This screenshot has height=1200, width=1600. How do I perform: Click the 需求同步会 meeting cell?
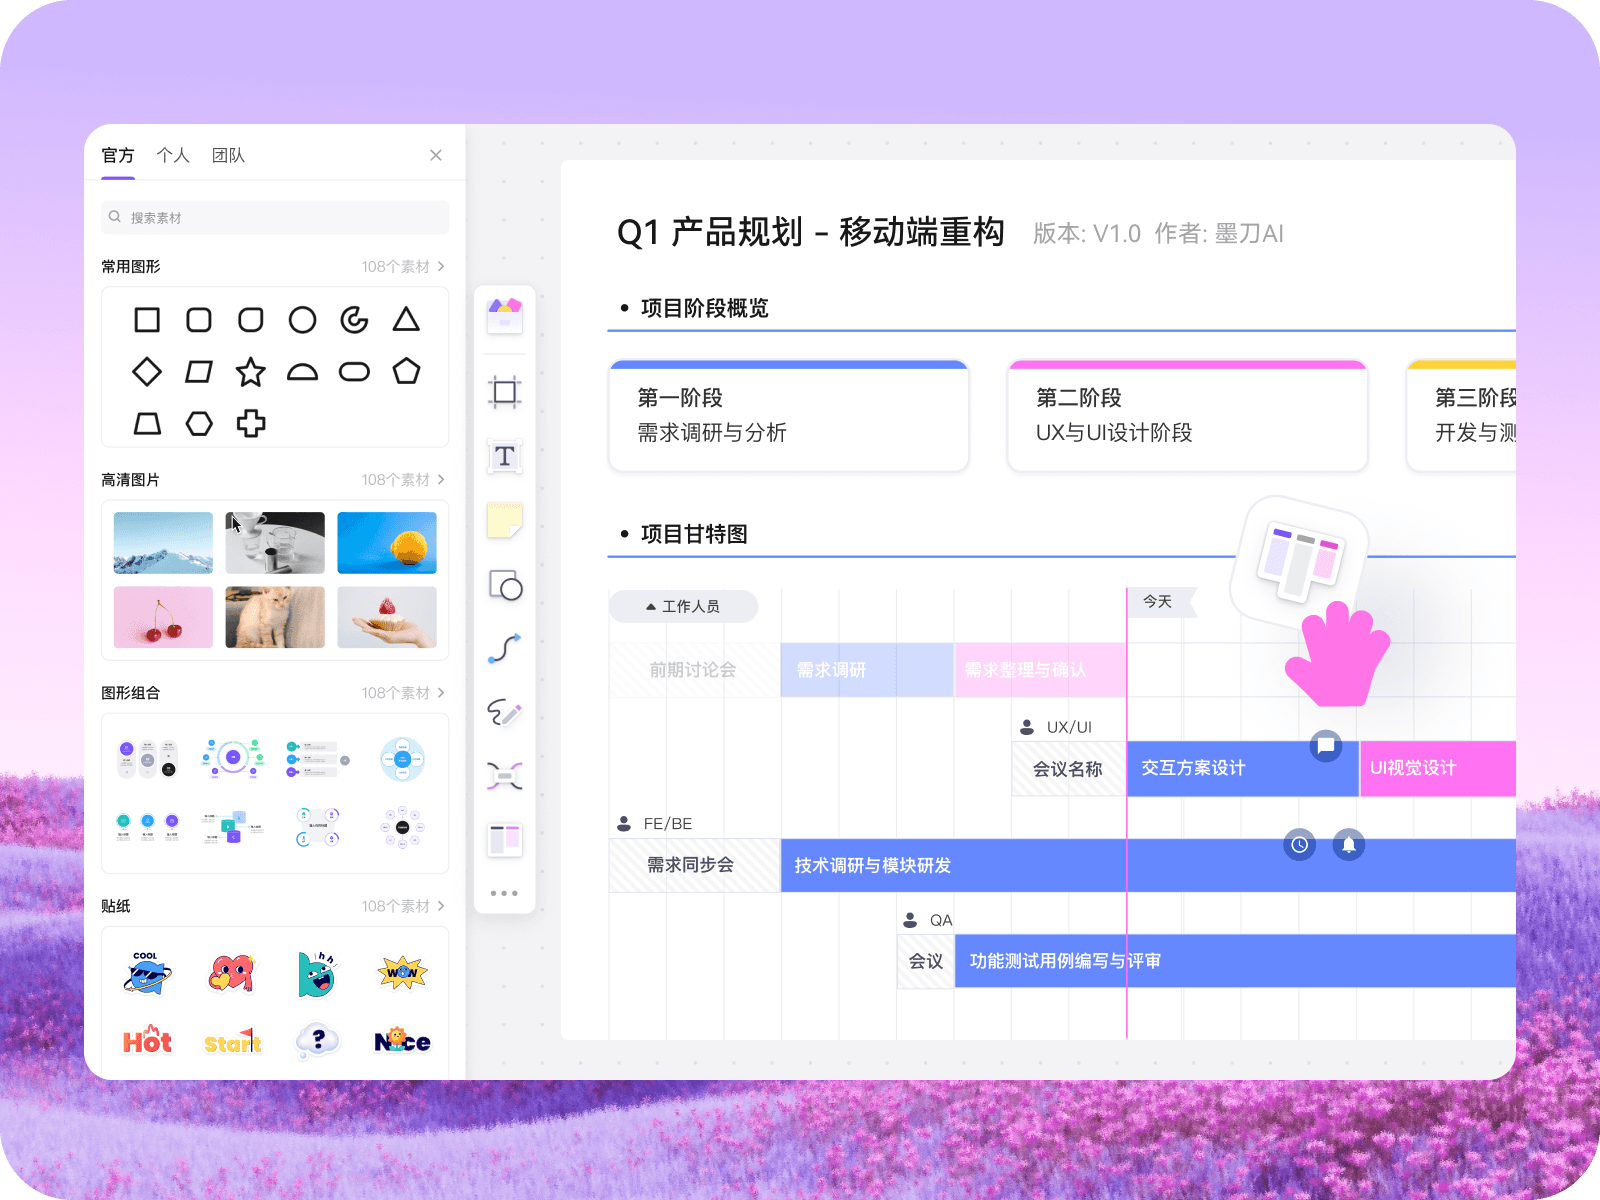coord(694,865)
